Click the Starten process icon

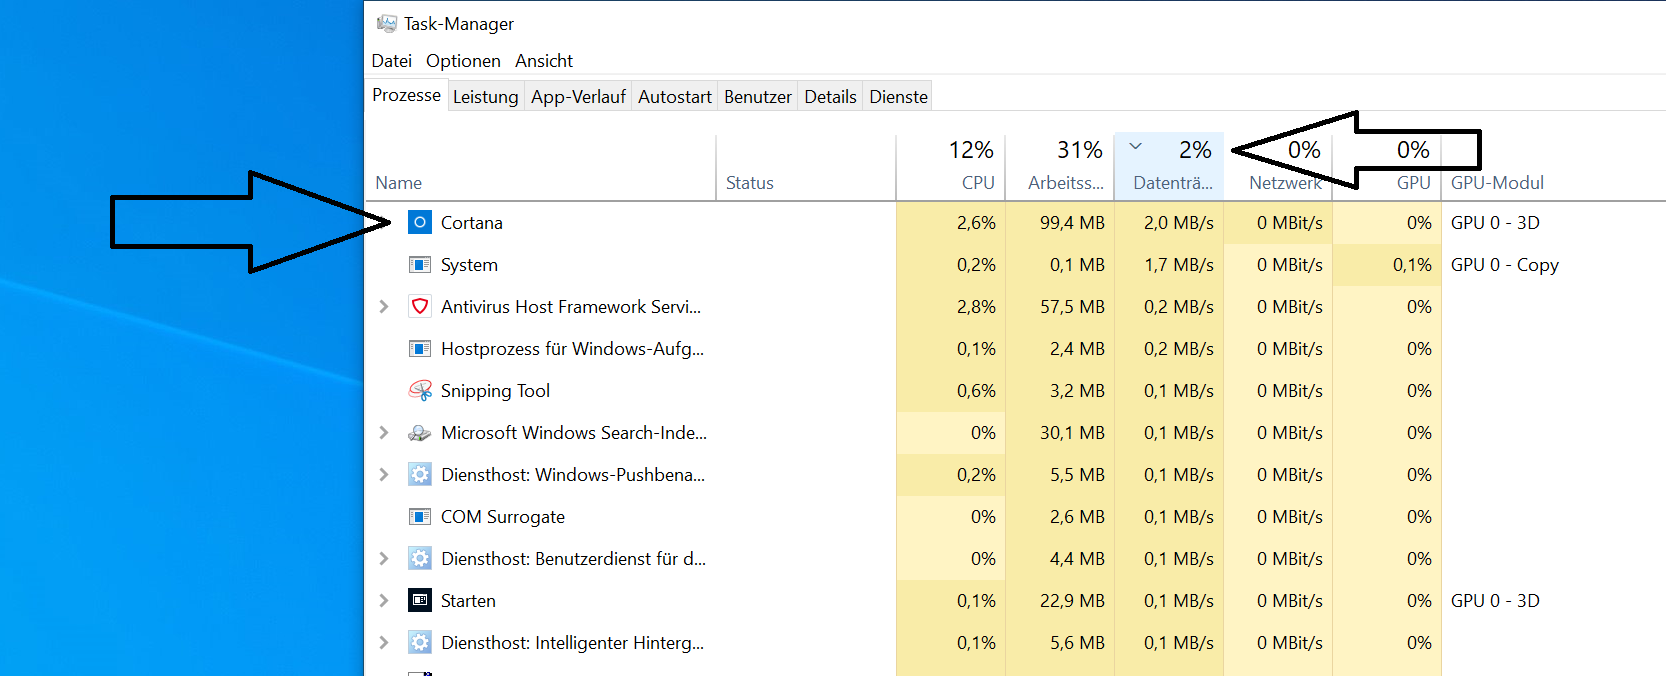point(420,600)
